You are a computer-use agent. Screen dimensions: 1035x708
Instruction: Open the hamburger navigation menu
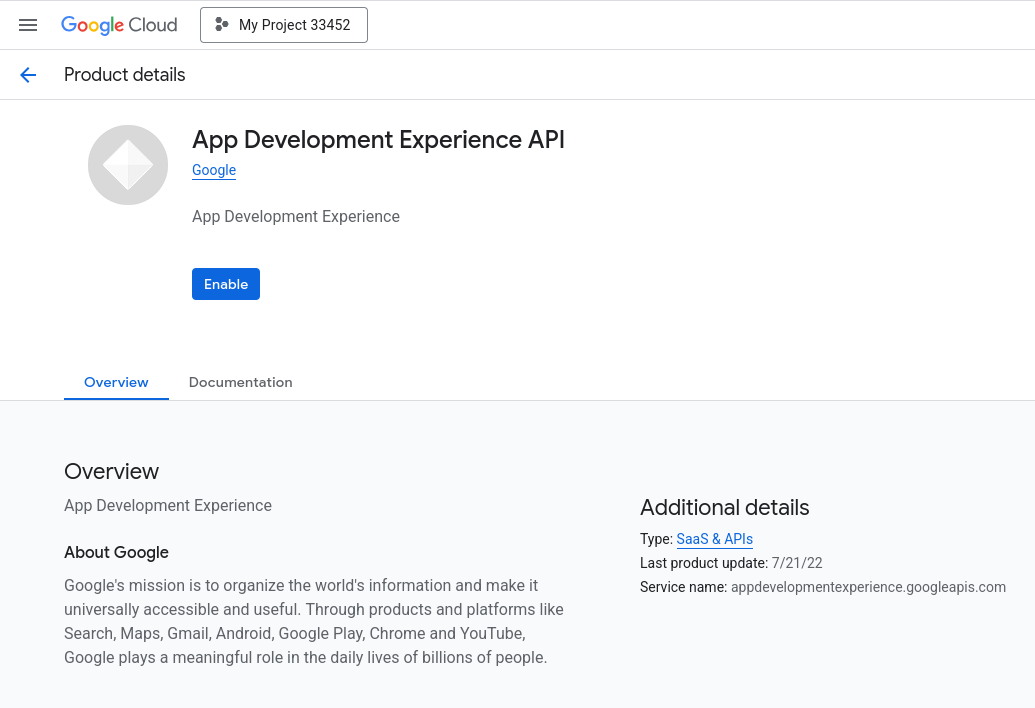coord(28,25)
